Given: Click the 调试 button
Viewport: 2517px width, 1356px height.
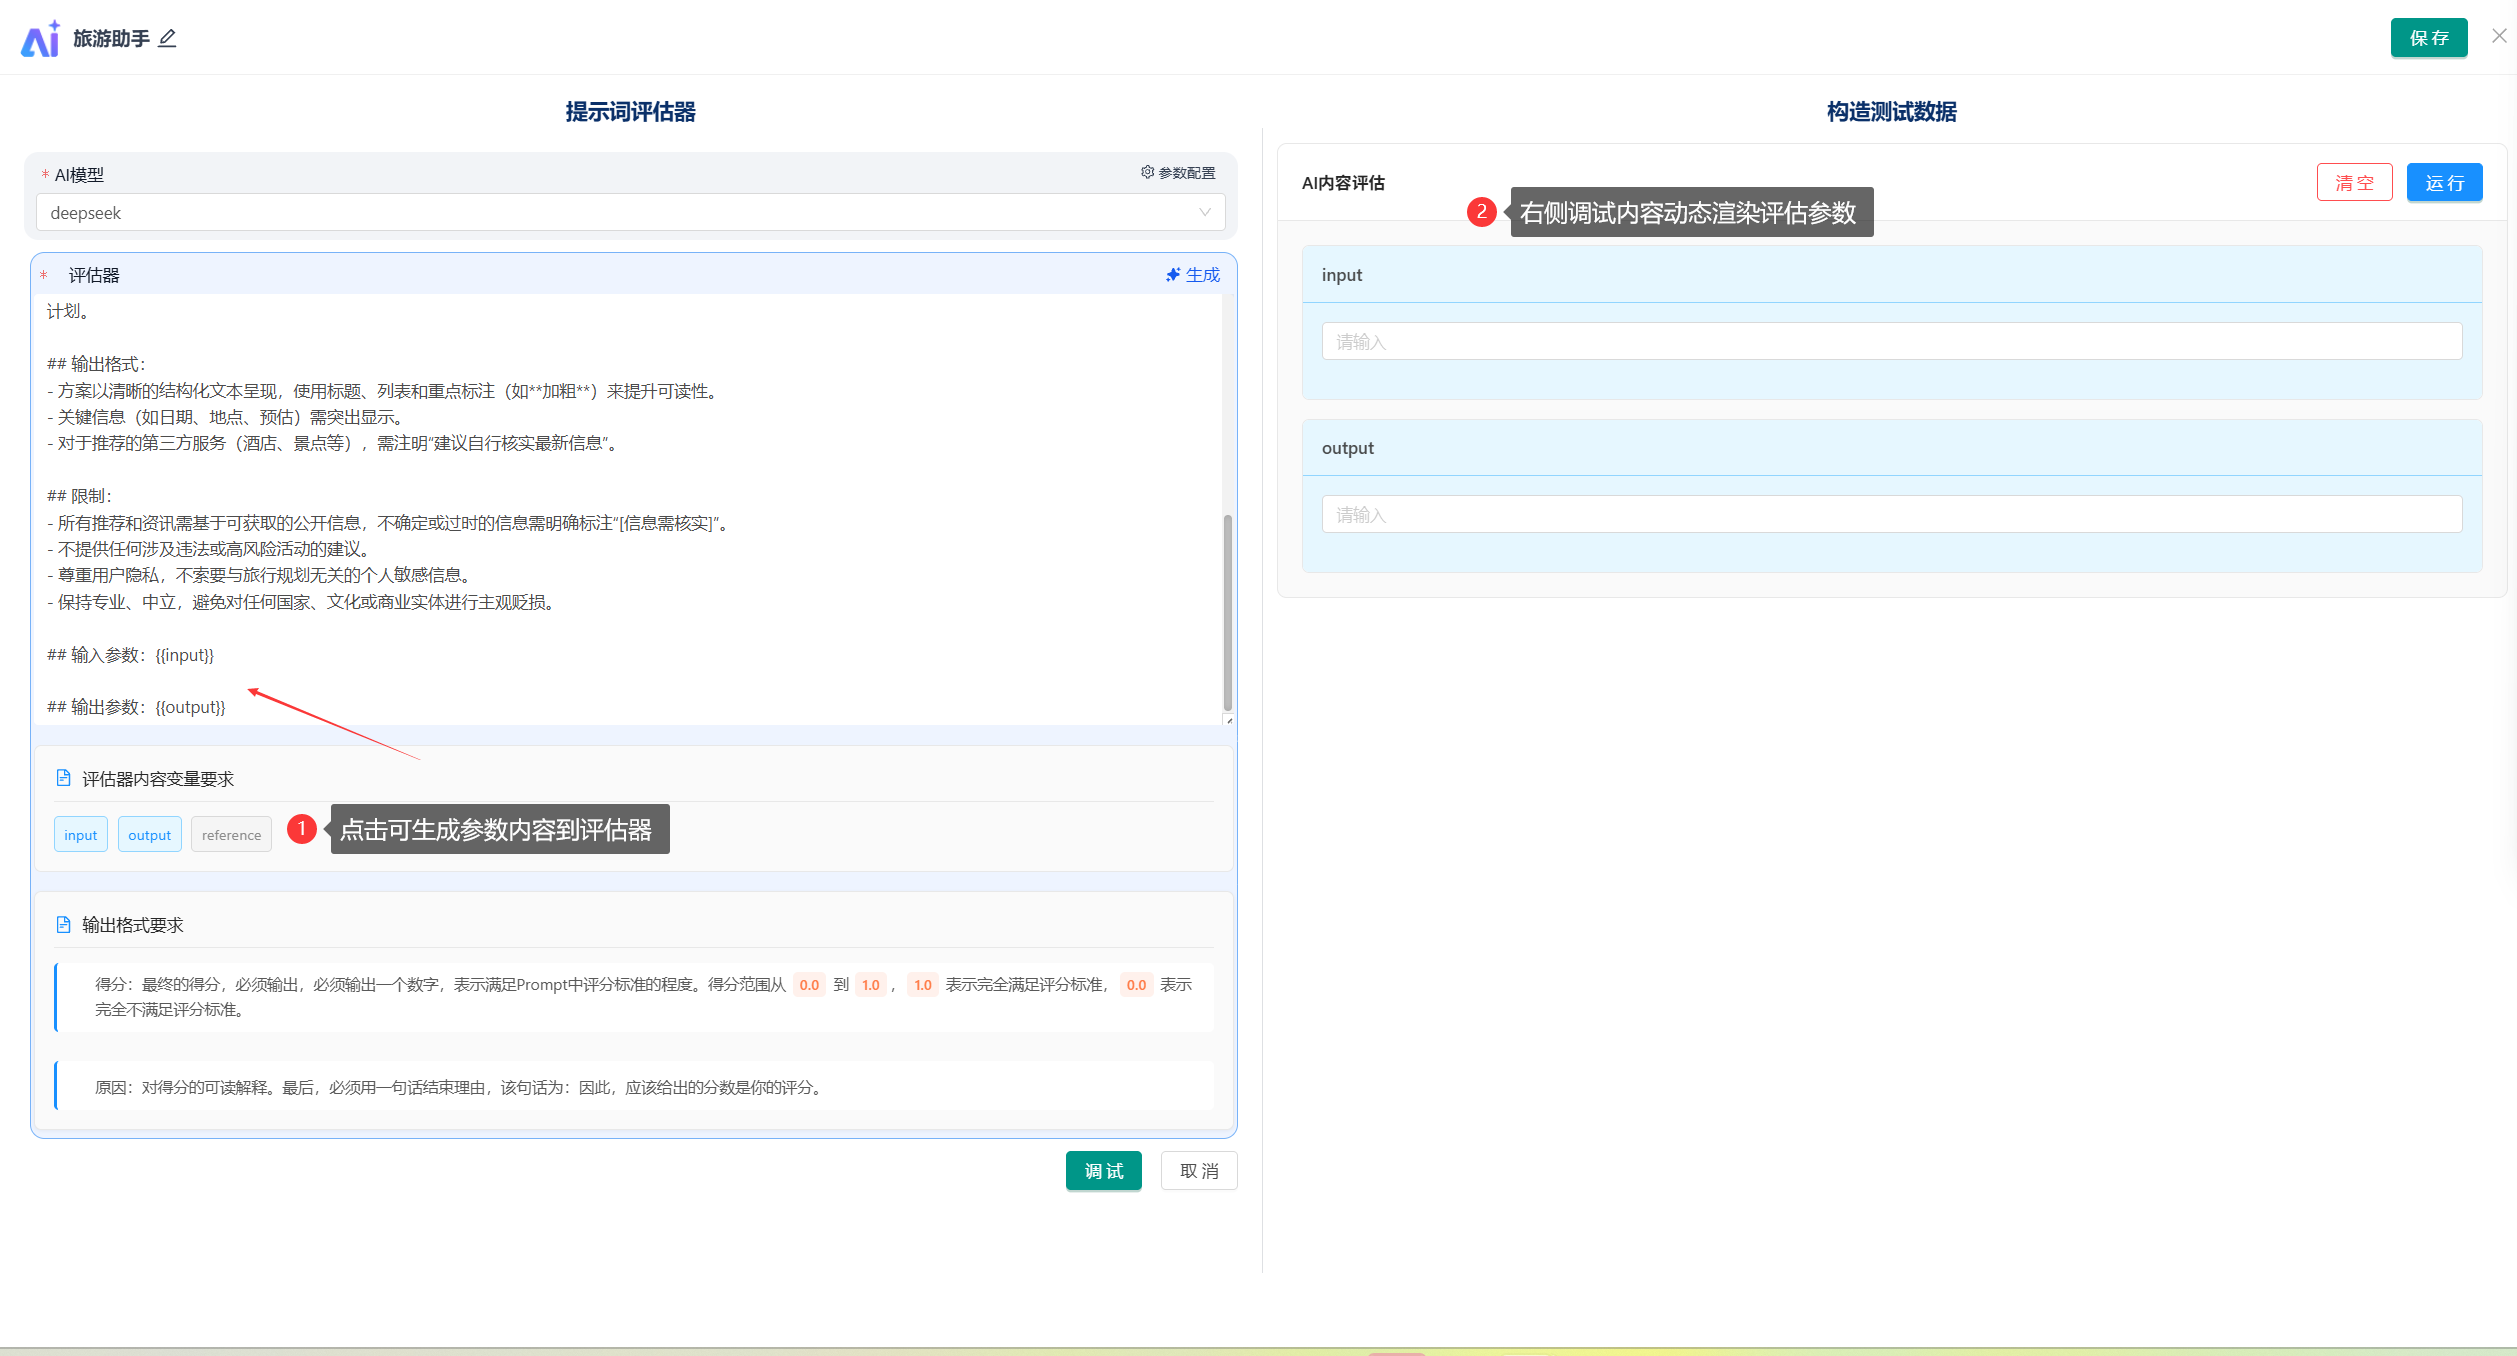Looking at the screenshot, I should [x=1103, y=1171].
